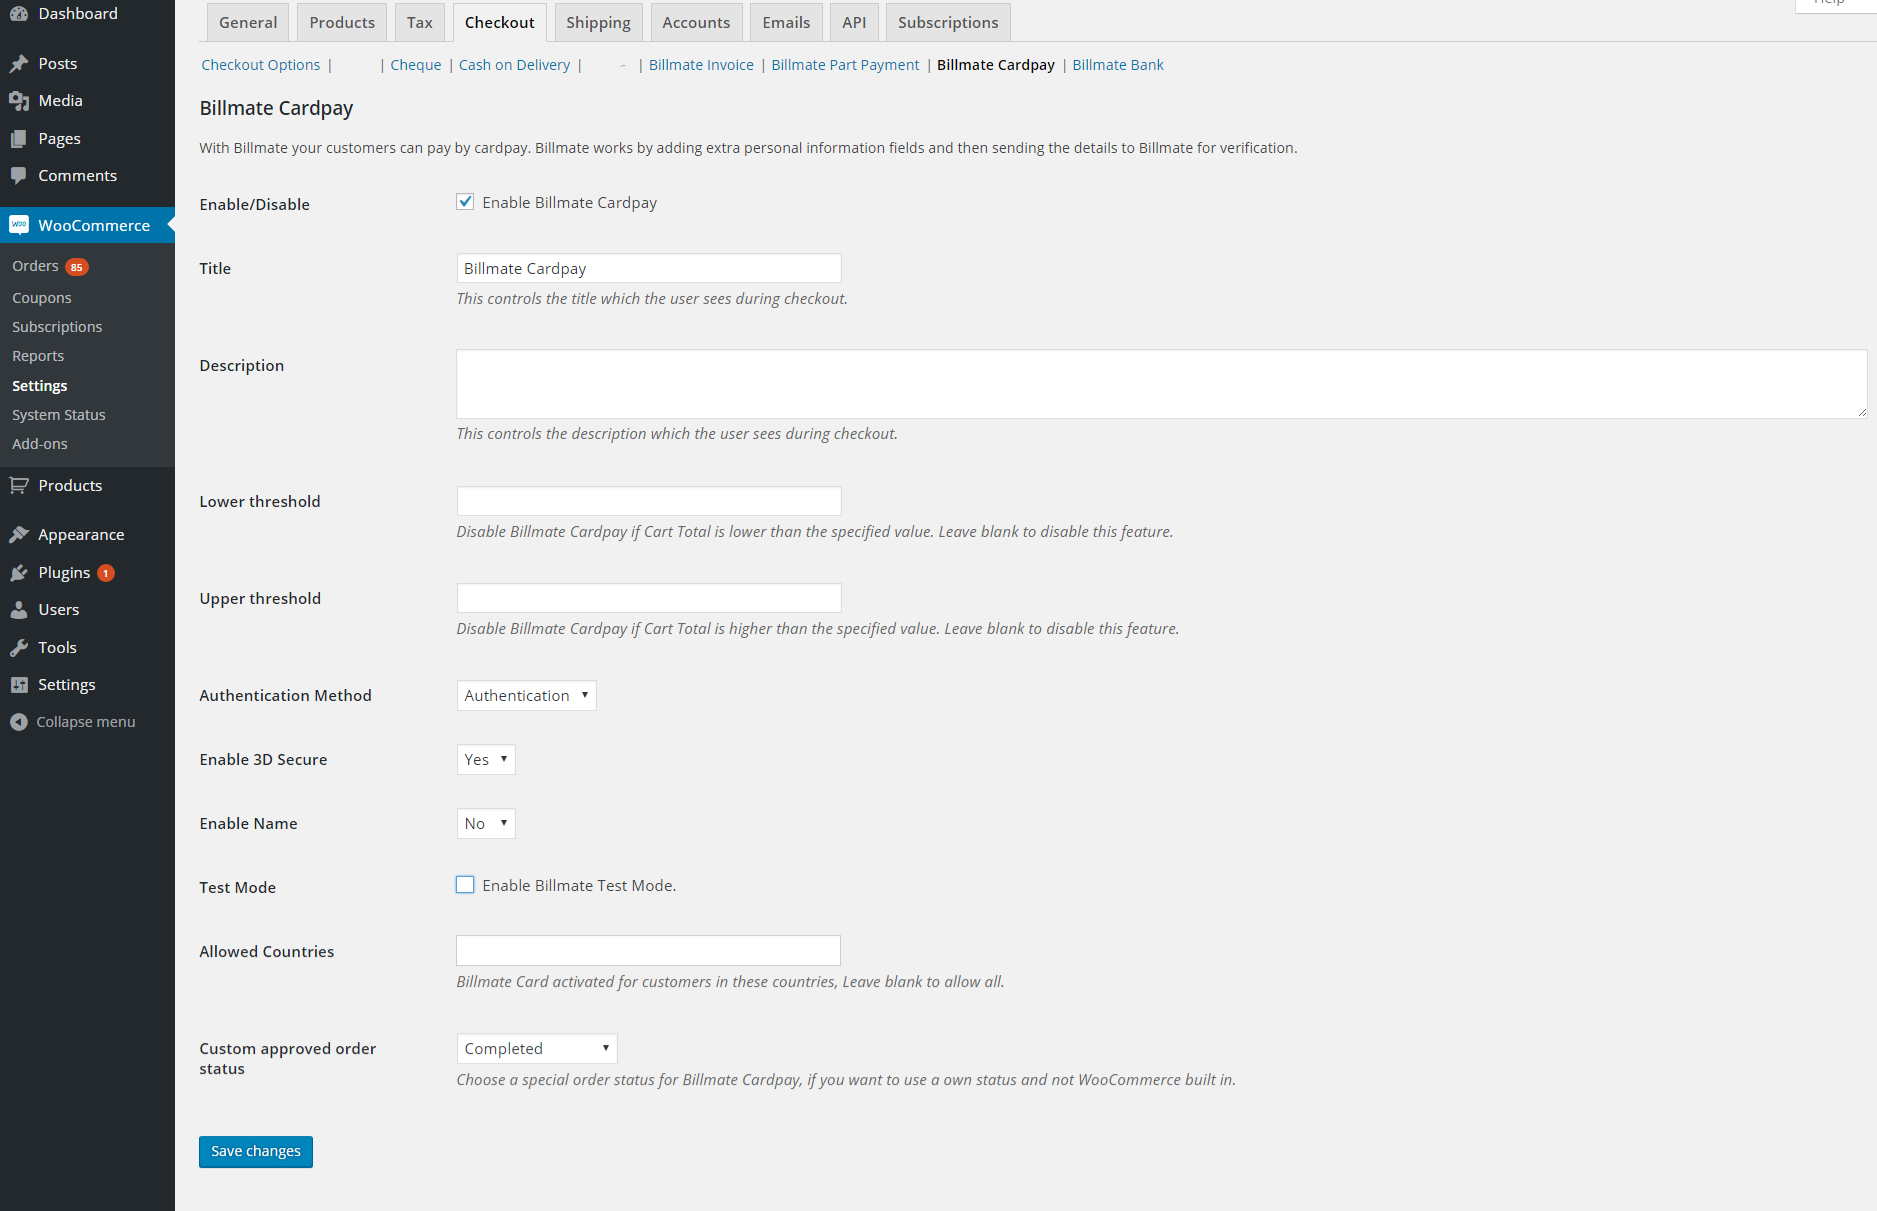Click the Tools wrench icon
The image size is (1877, 1211).
[19, 648]
